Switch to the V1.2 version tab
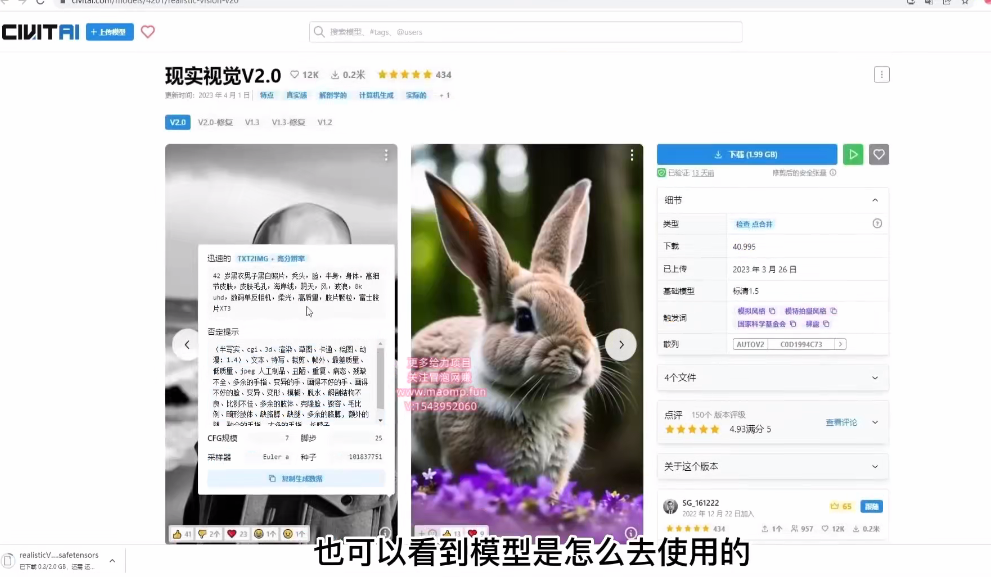Image resolution: width=991 pixels, height=577 pixels. [x=325, y=122]
